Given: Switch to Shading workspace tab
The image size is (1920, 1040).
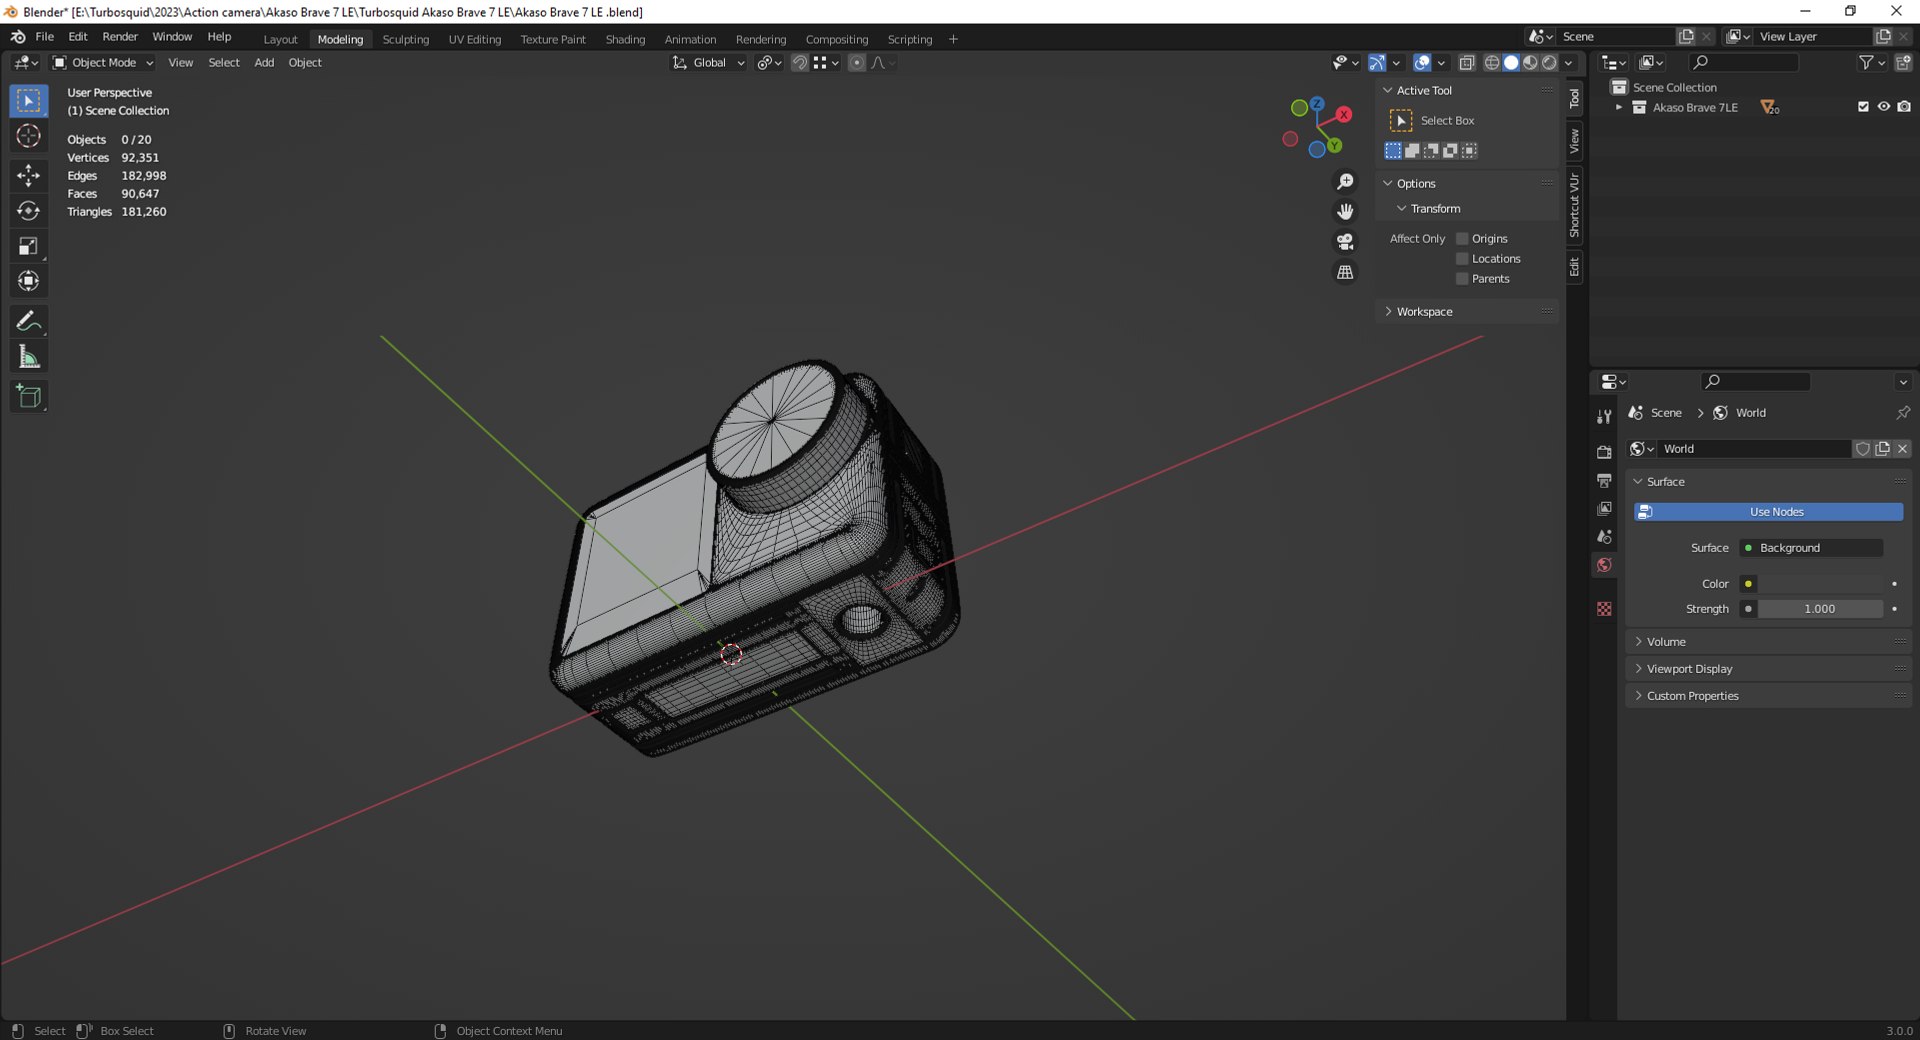Looking at the screenshot, I should click(625, 40).
